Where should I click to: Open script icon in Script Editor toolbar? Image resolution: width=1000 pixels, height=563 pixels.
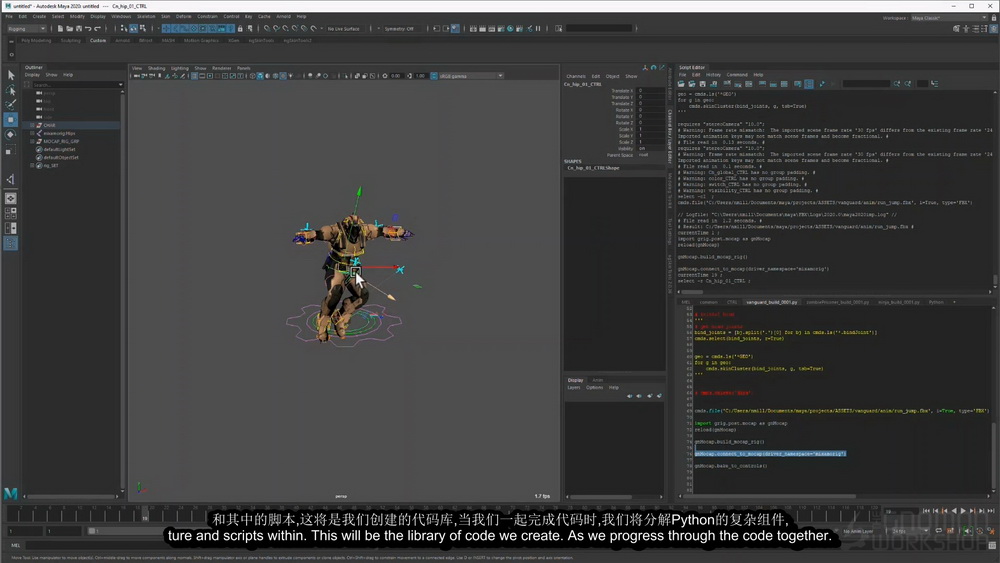click(x=681, y=84)
